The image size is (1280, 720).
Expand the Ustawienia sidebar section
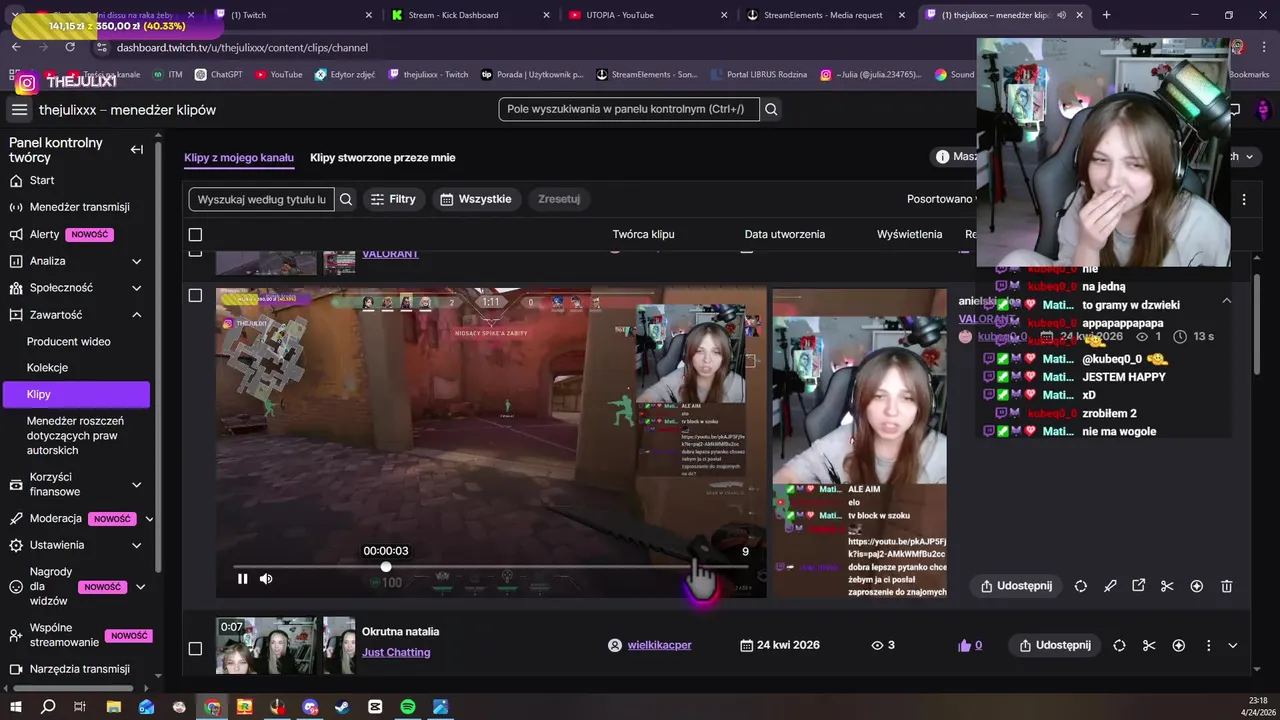click(x=137, y=545)
